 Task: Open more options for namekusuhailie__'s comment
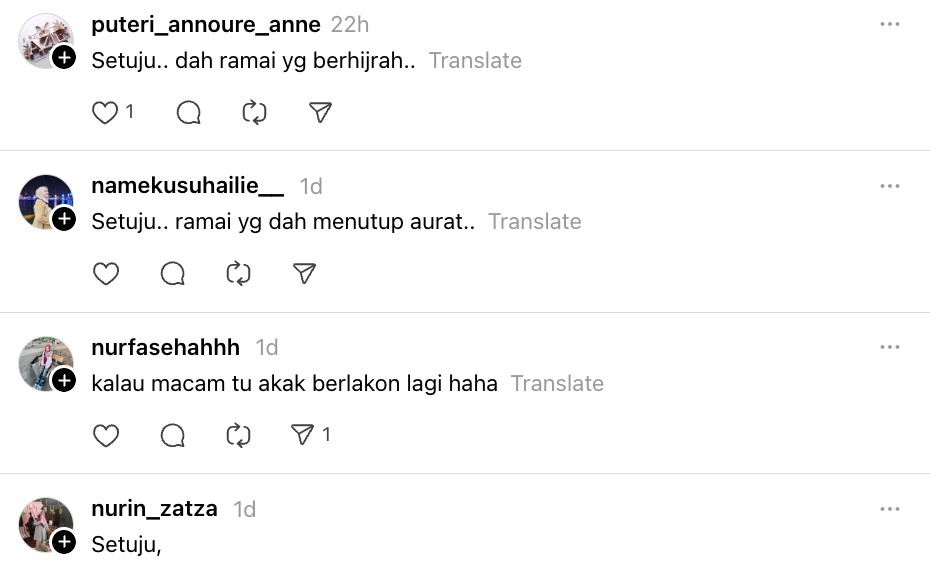890,186
